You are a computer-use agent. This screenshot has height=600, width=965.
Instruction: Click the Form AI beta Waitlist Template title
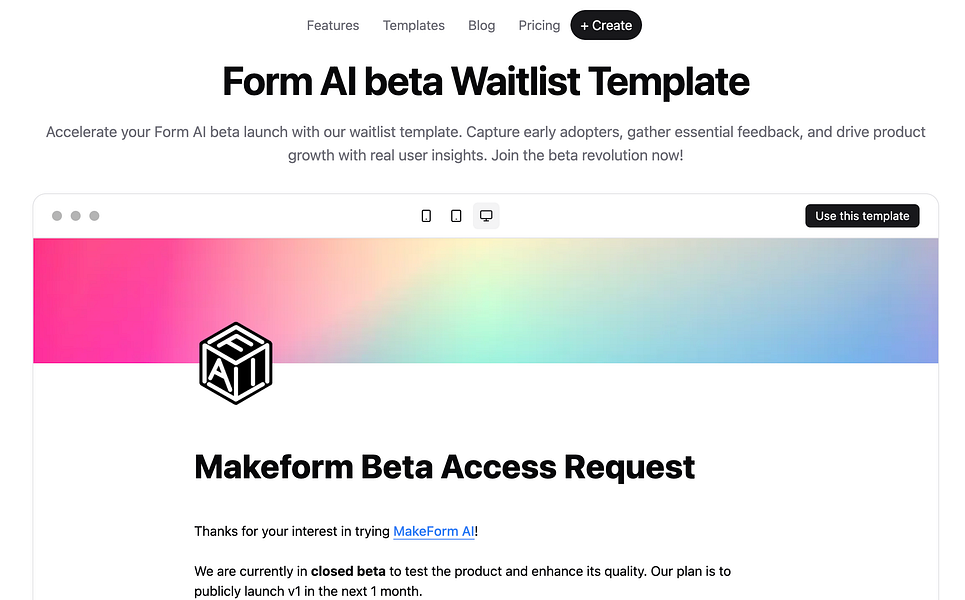point(486,81)
